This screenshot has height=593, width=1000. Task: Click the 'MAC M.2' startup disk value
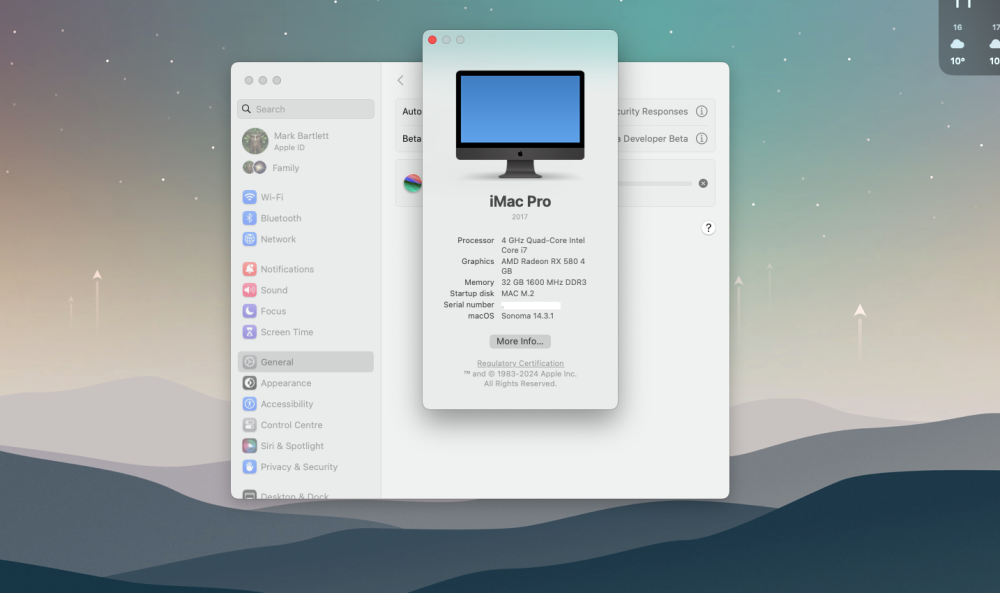coord(518,293)
